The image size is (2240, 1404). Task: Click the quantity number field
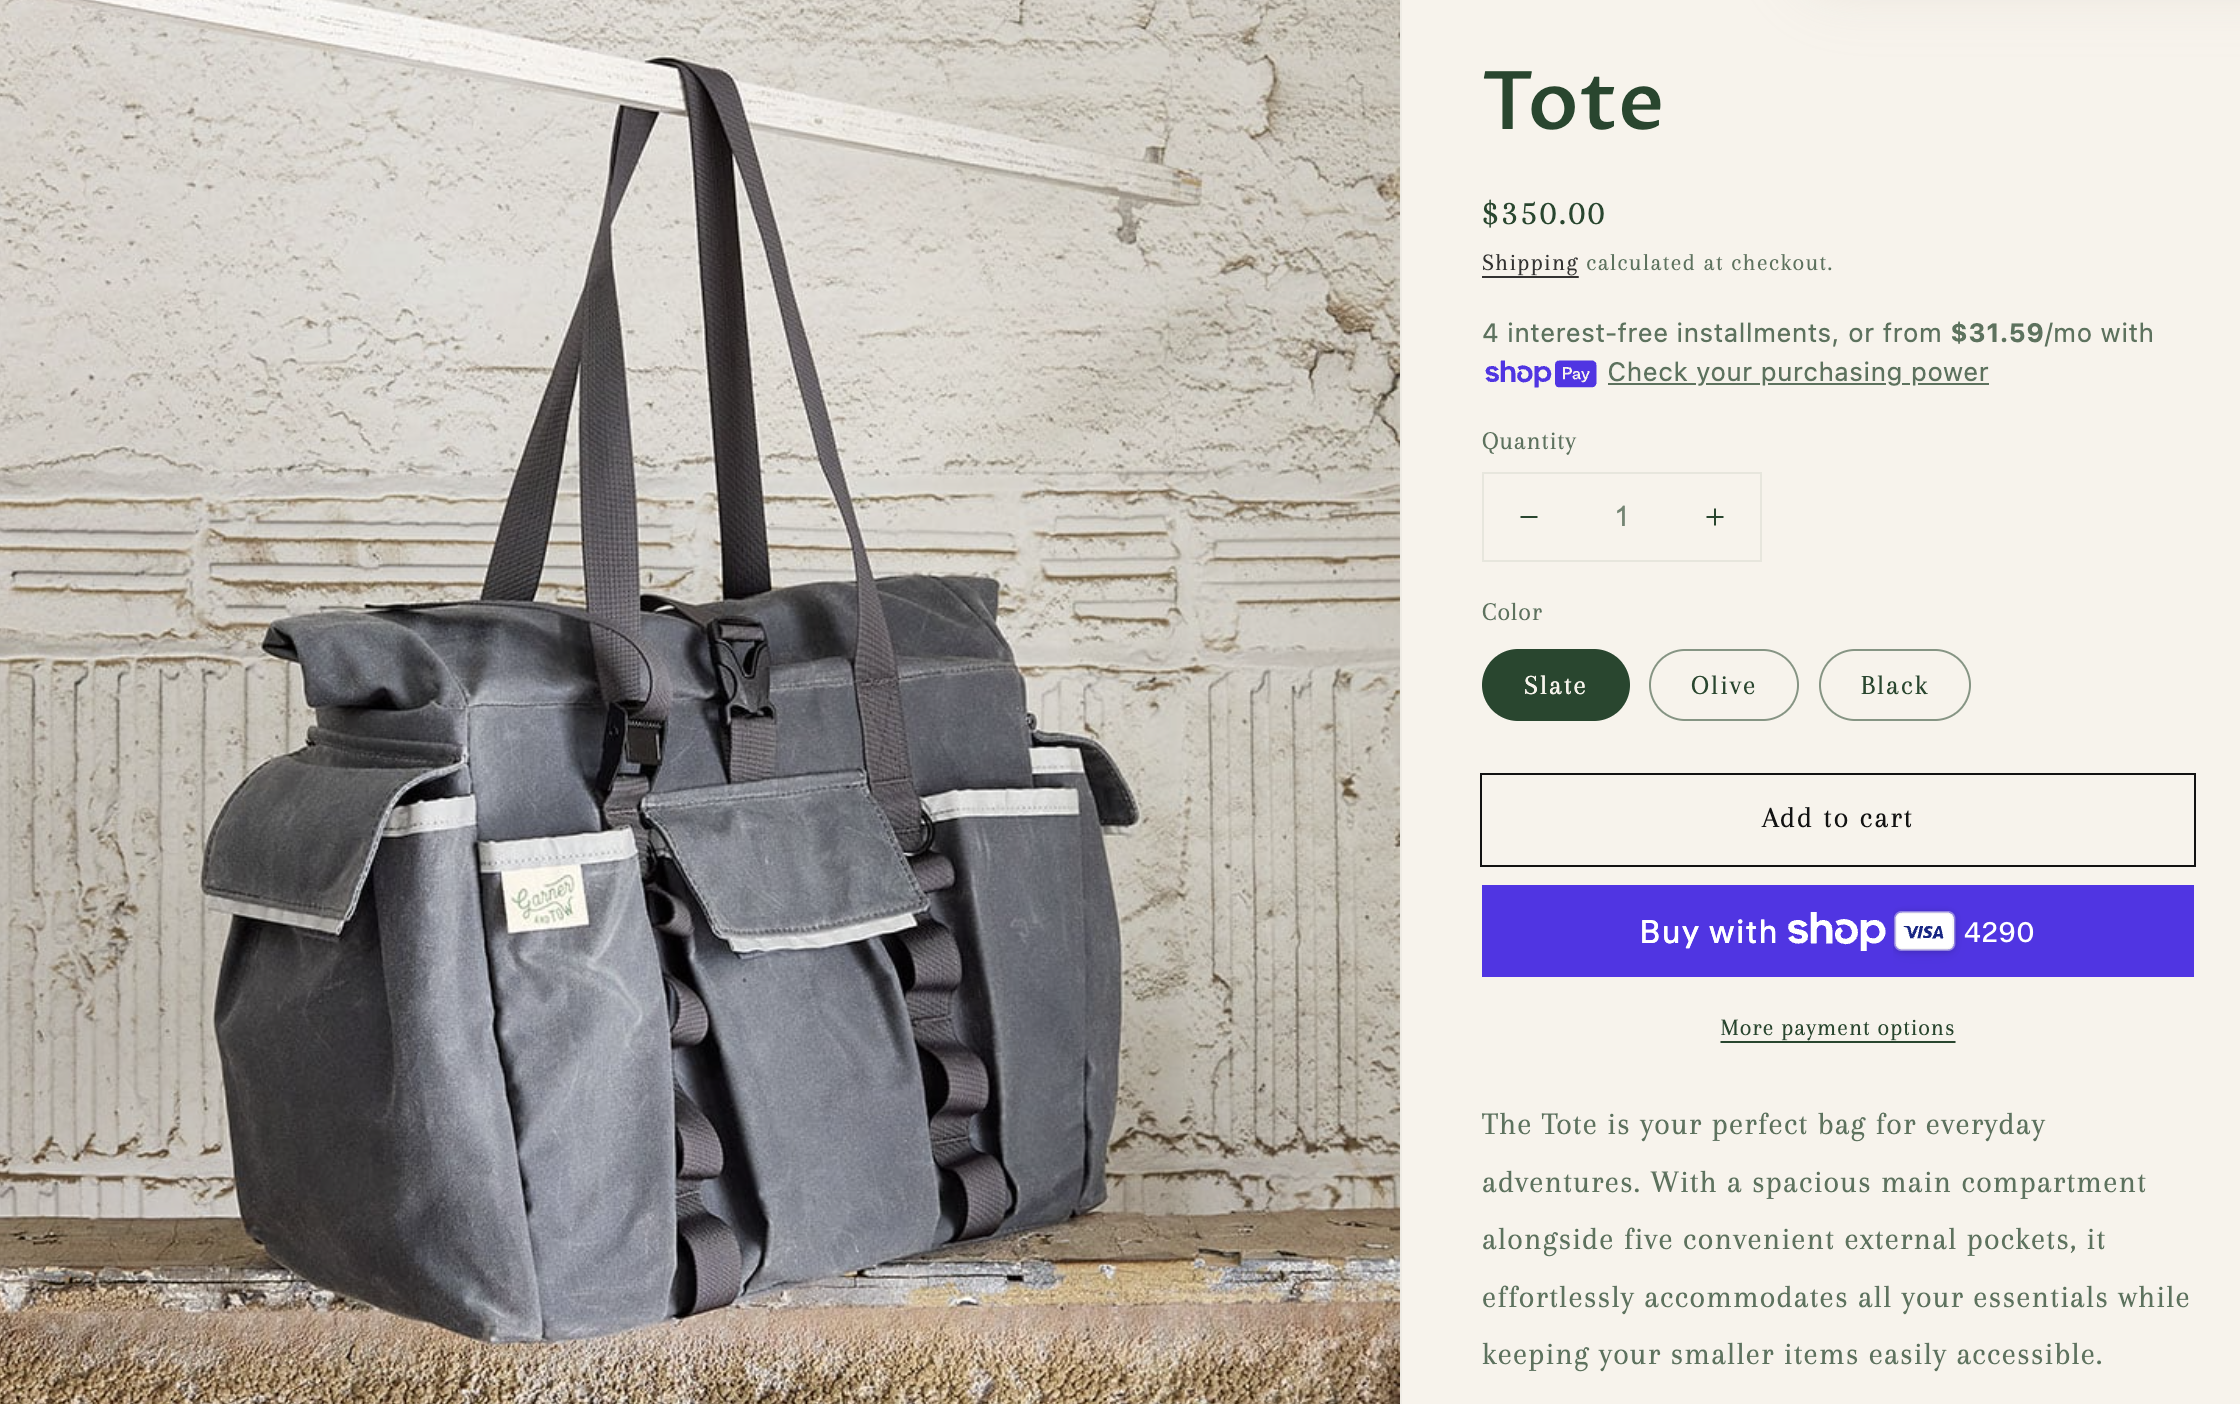pos(1622,517)
